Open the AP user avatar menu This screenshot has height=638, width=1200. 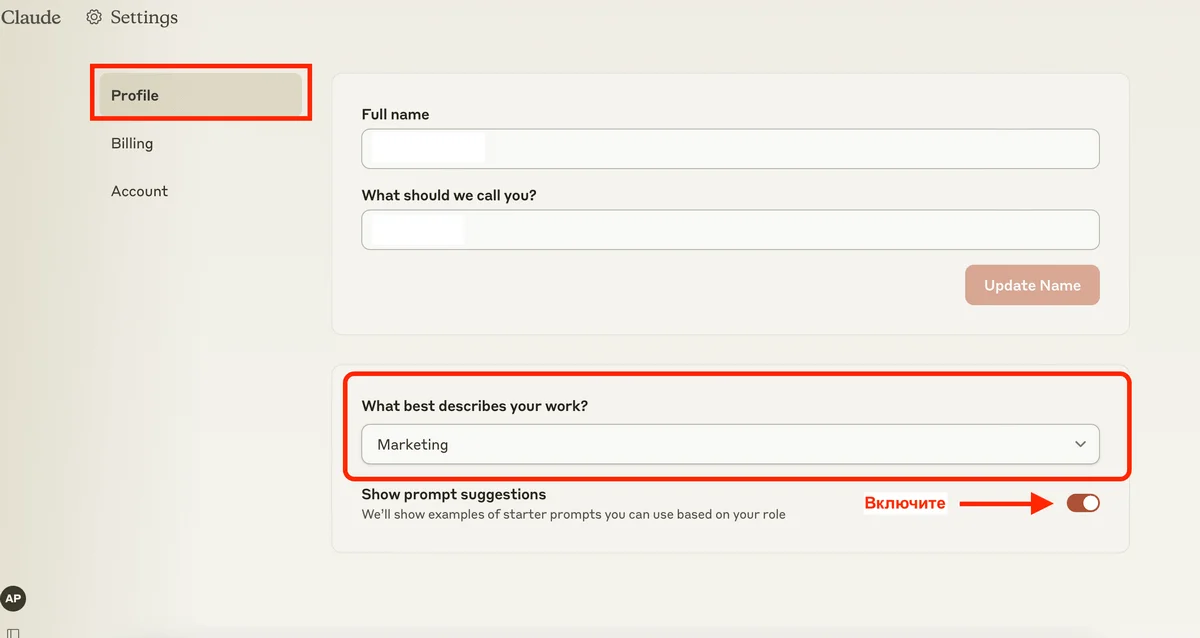(x=13, y=598)
